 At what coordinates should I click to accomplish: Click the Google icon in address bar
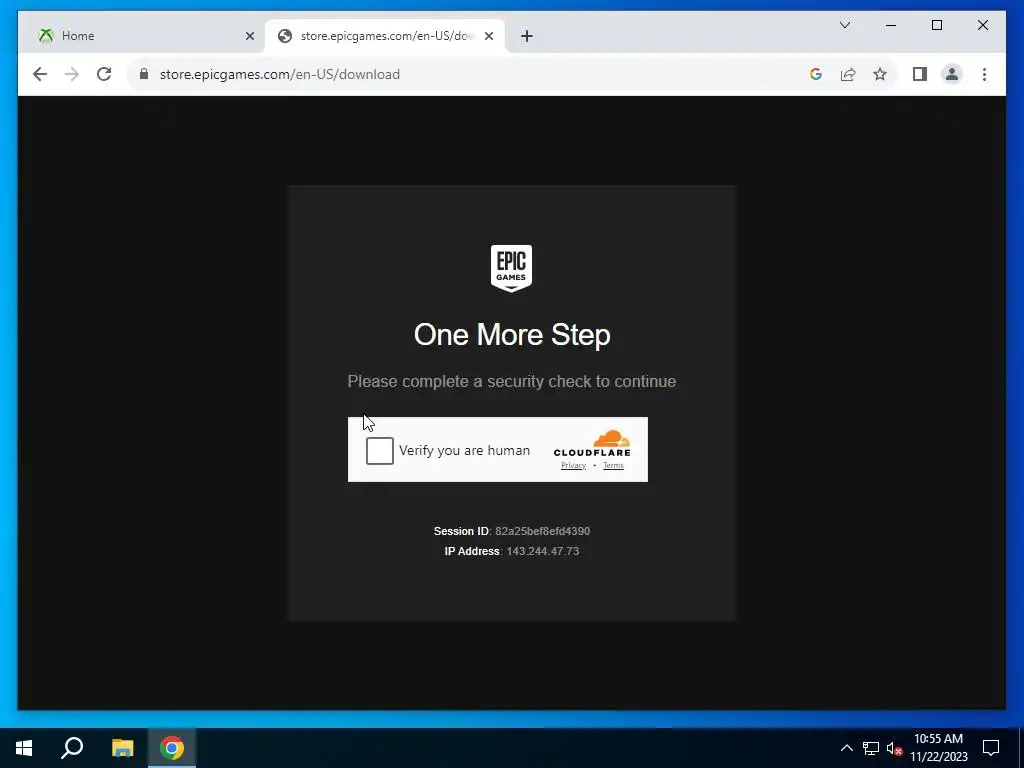point(816,74)
